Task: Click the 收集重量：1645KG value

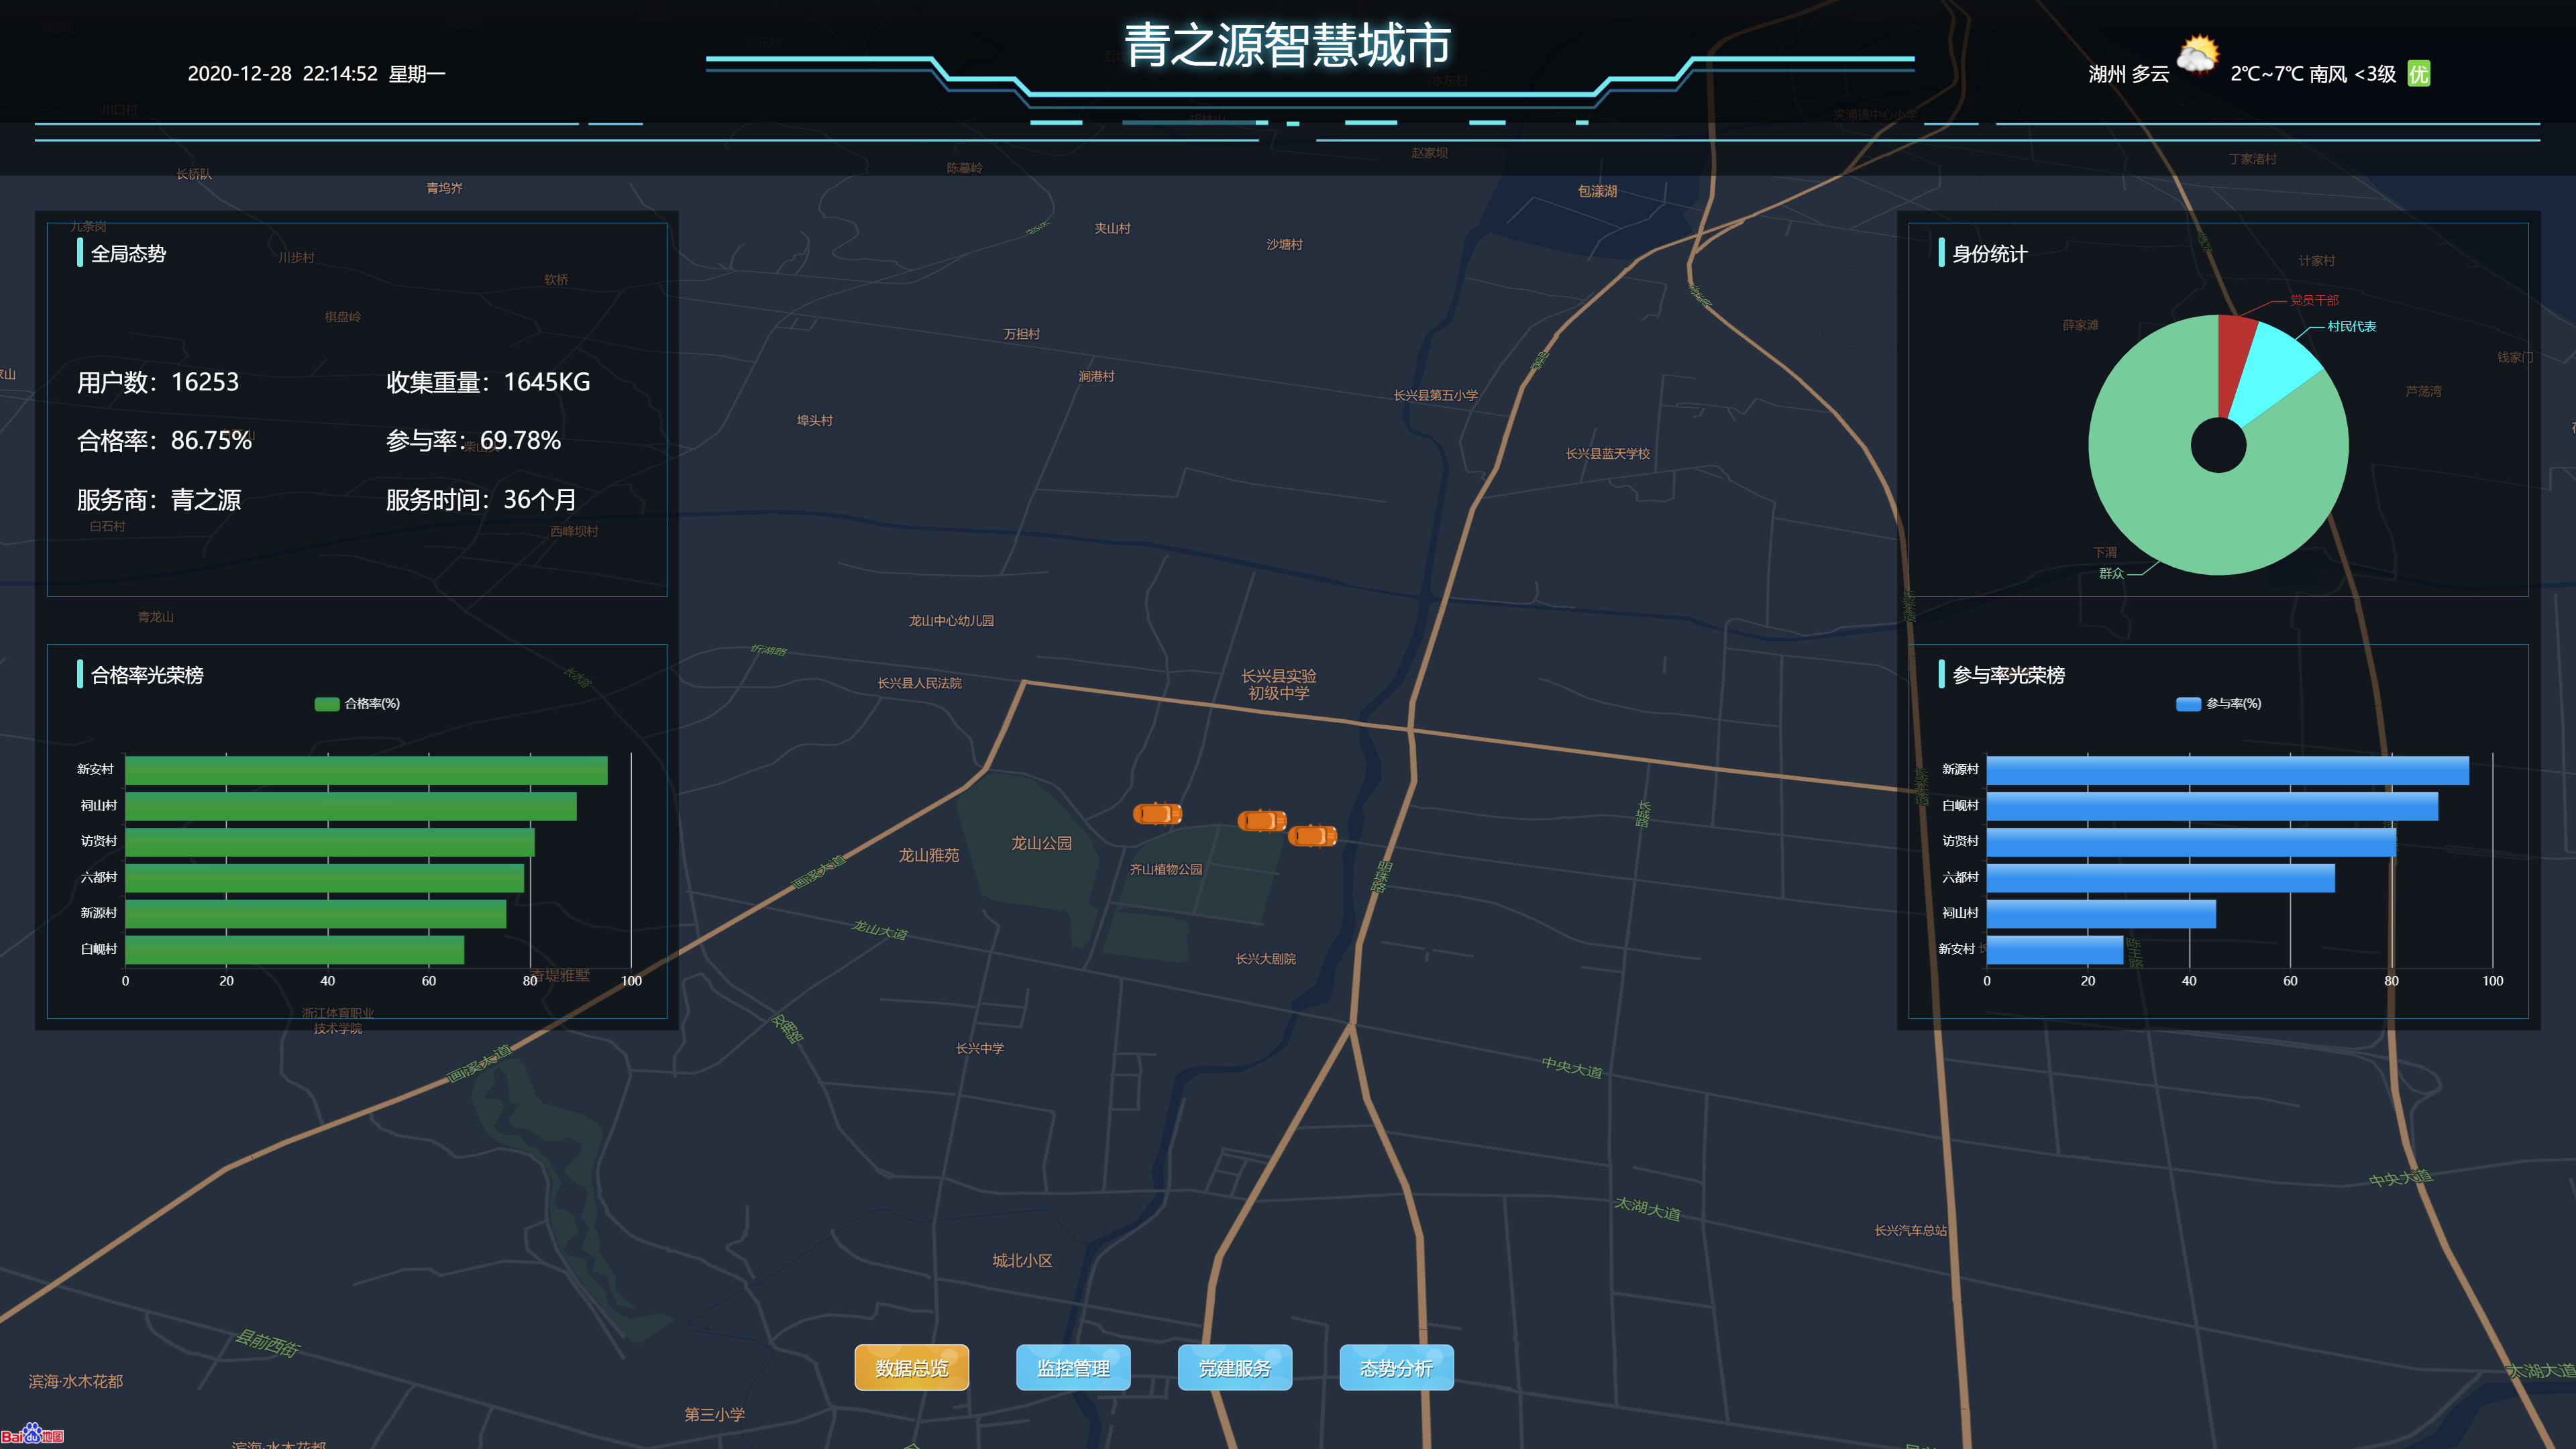Action: coord(488,382)
